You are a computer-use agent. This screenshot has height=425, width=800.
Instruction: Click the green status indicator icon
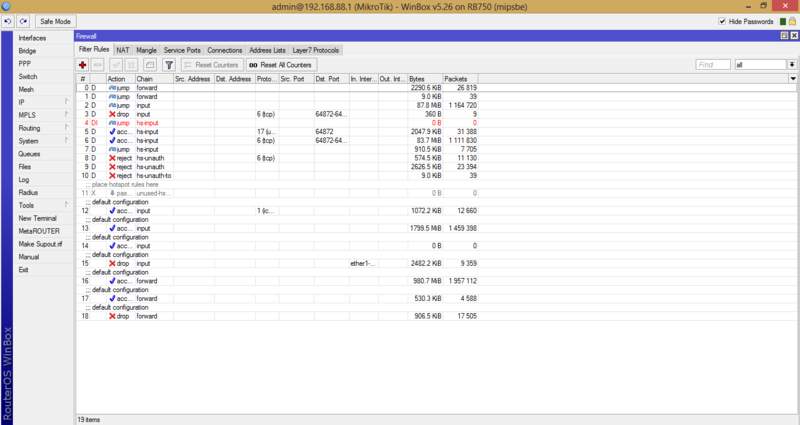(x=783, y=21)
